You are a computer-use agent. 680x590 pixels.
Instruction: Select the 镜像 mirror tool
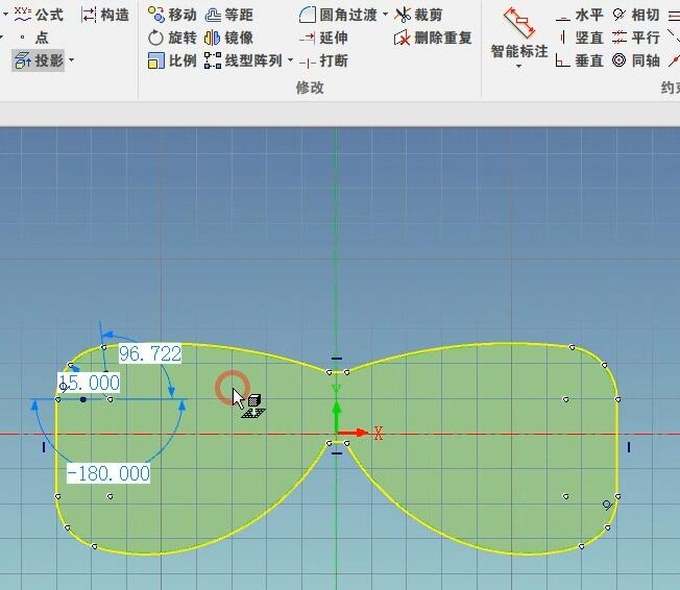(229, 38)
